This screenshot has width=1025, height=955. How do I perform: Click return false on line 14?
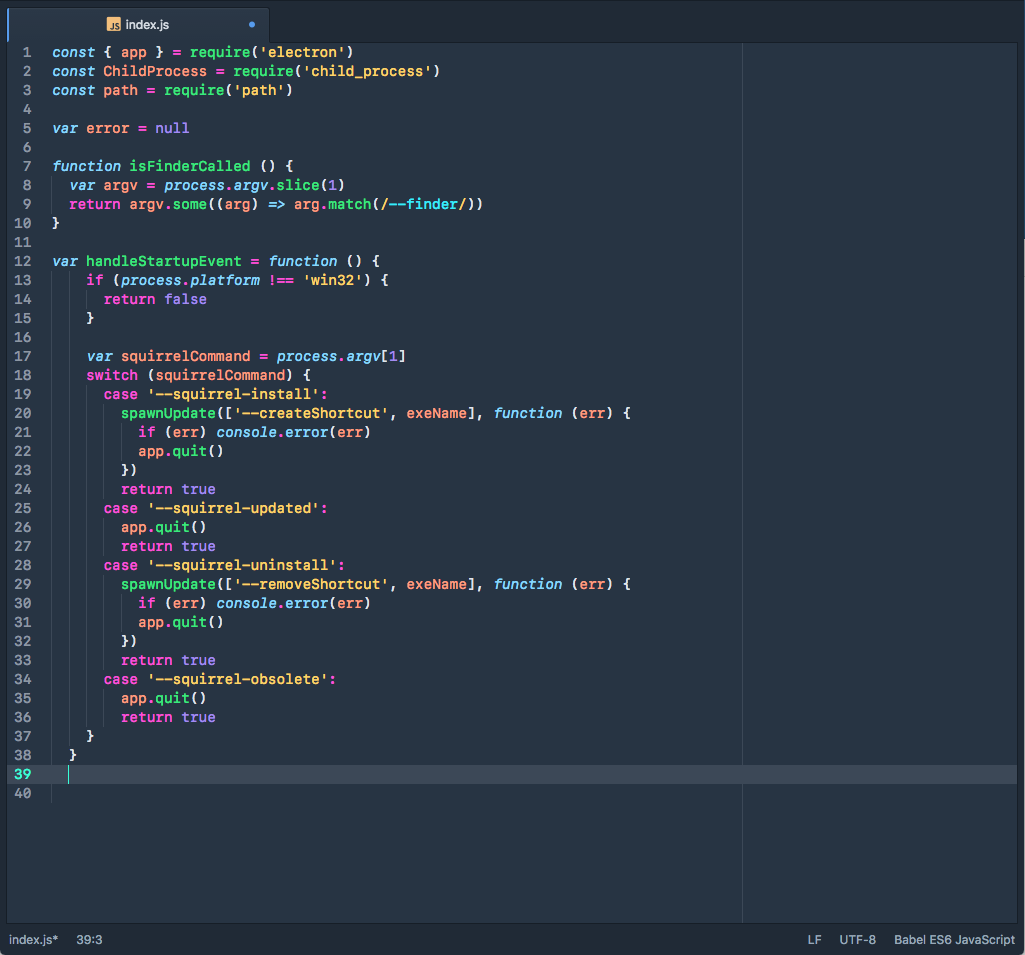coord(155,299)
